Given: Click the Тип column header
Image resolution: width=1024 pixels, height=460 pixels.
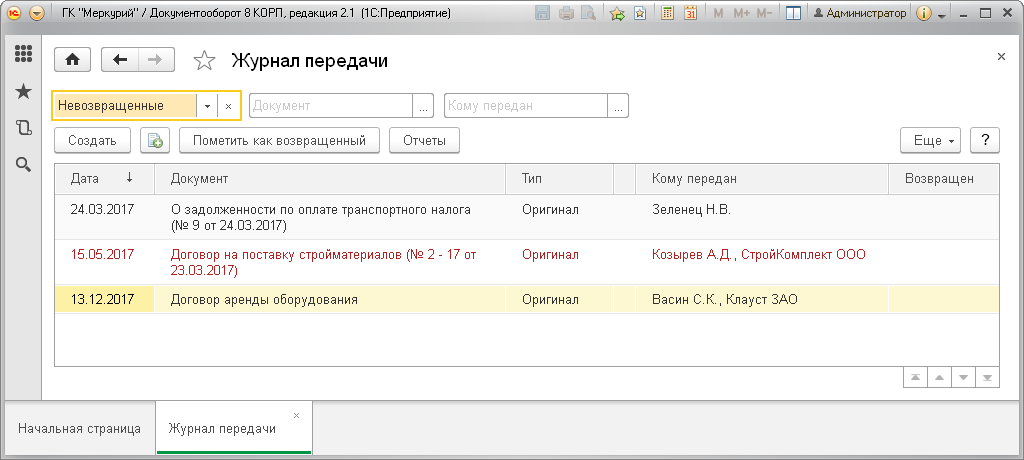Looking at the screenshot, I should [560, 179].
